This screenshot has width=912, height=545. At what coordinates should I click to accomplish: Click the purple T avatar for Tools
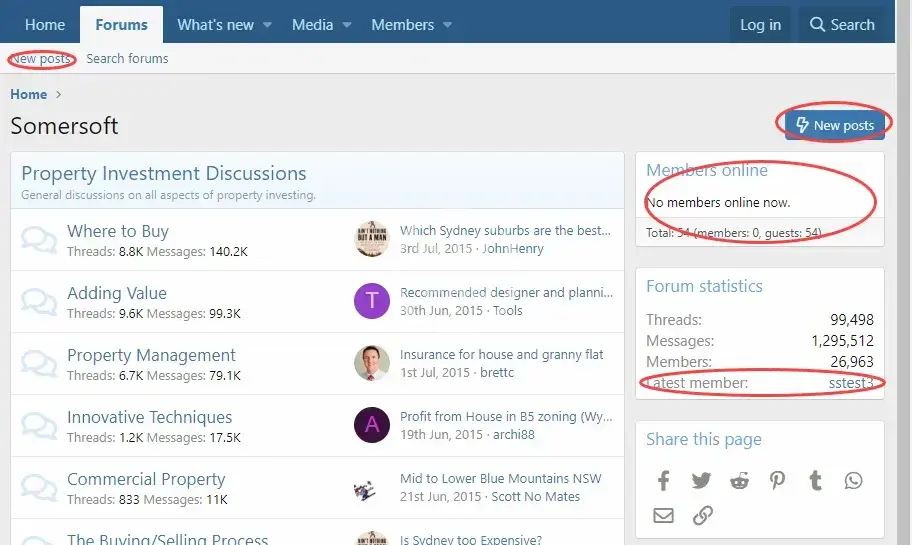[x=372, y=301]
